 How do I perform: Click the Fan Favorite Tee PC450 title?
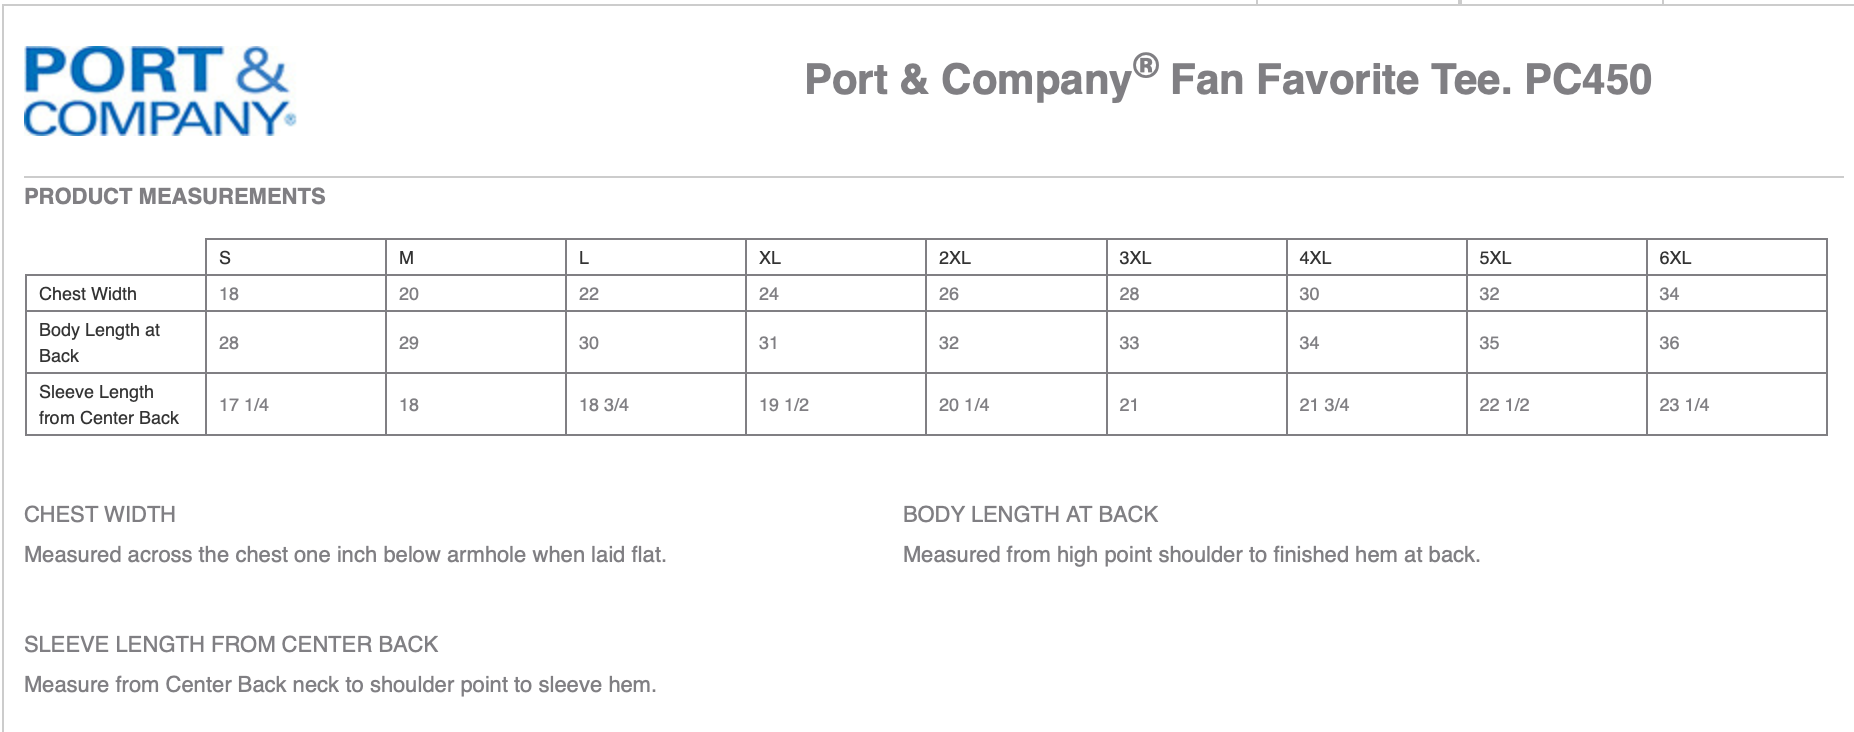(1227, 79)
